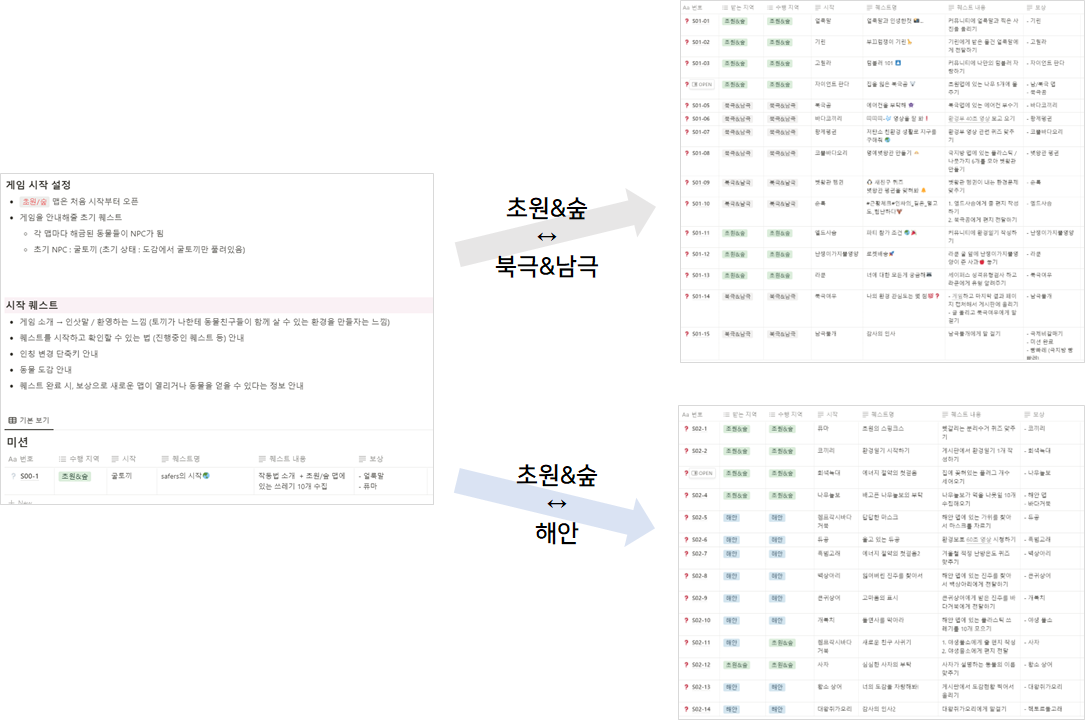Click the red question icon of S01-01

coord(686,21)
